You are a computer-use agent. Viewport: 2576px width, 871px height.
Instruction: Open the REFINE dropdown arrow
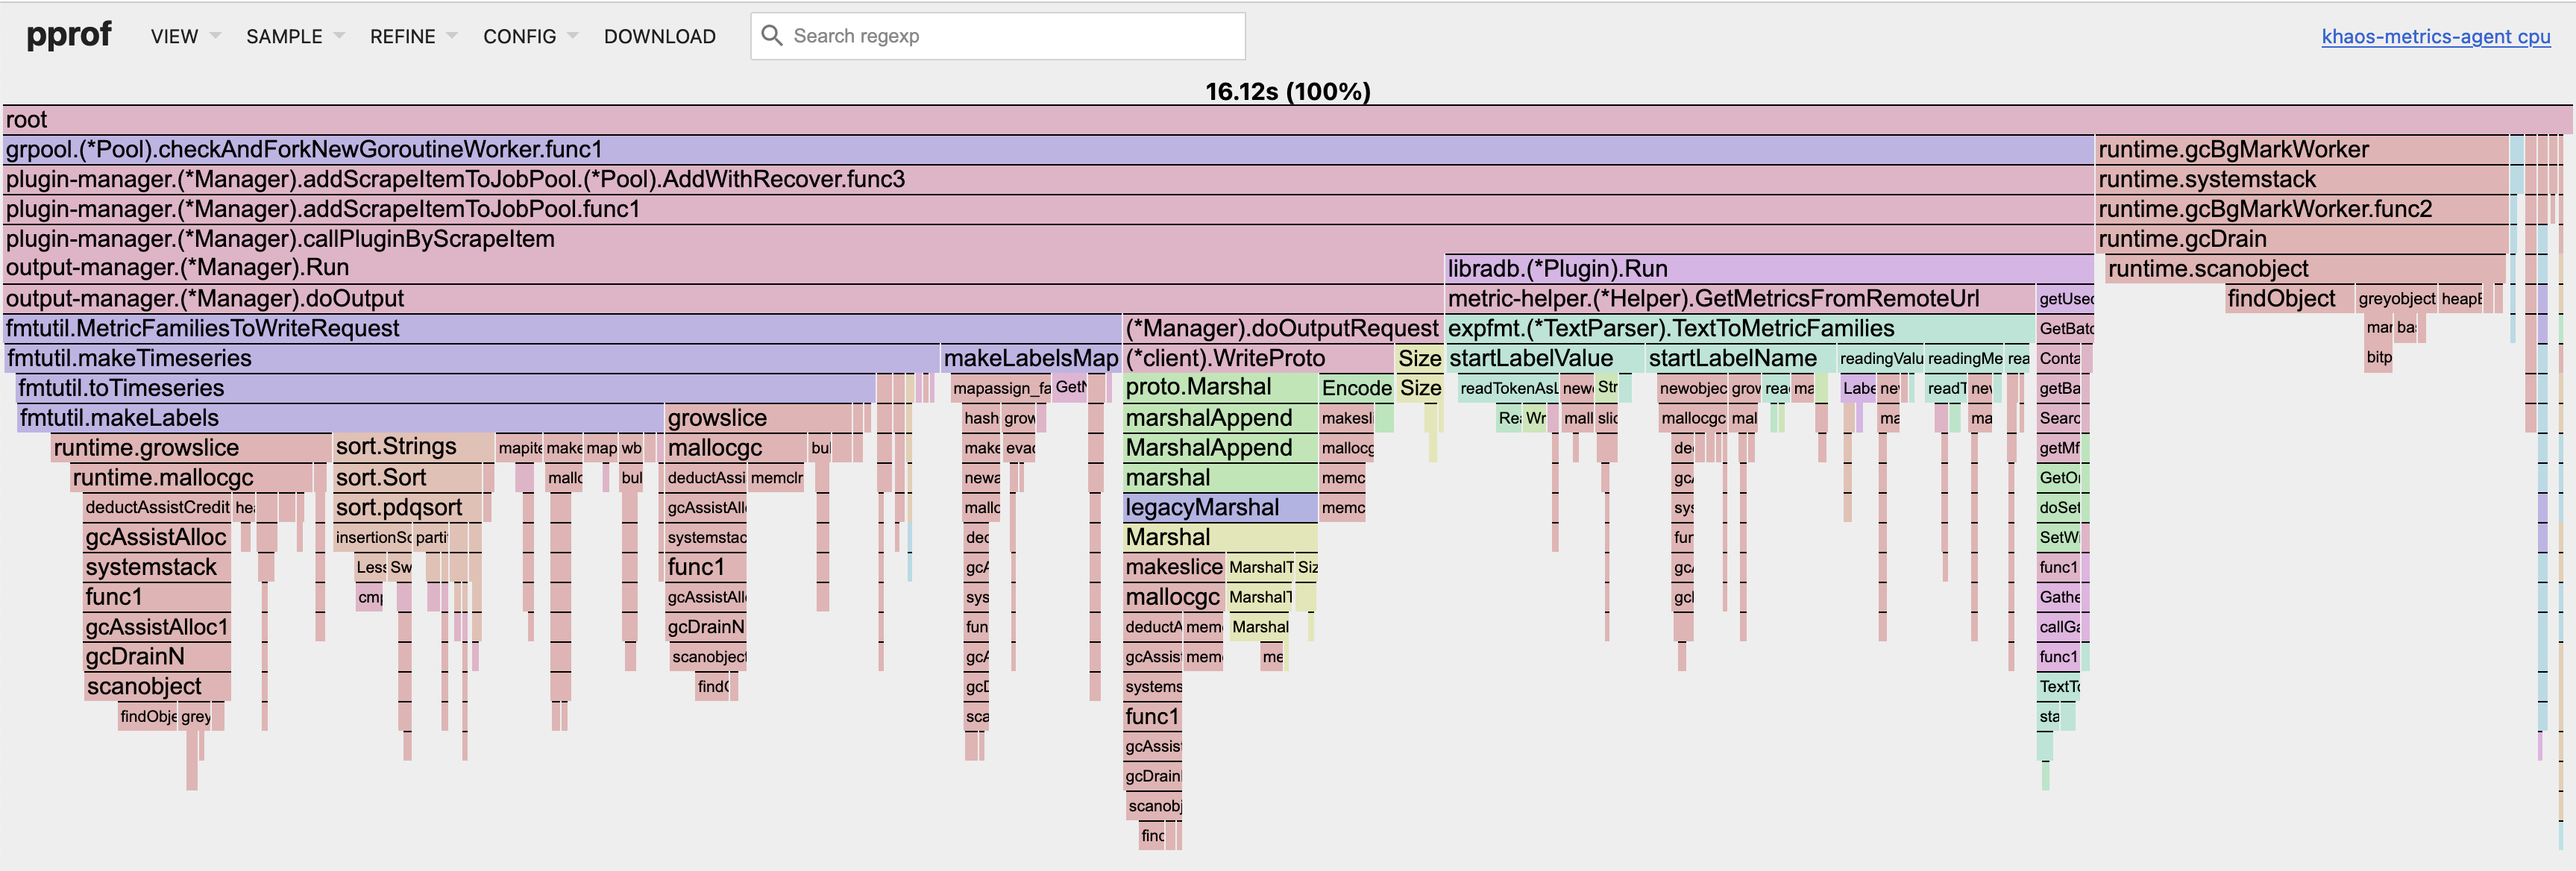pyautogui.click(x=452, y=36)
